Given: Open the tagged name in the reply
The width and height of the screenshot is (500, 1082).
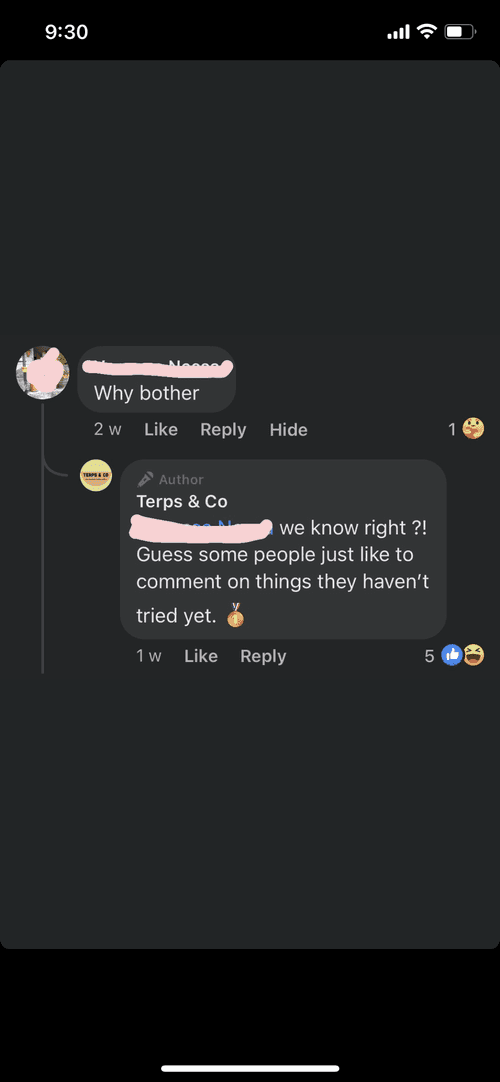Looking at the screenshot, I should [204, 528].
